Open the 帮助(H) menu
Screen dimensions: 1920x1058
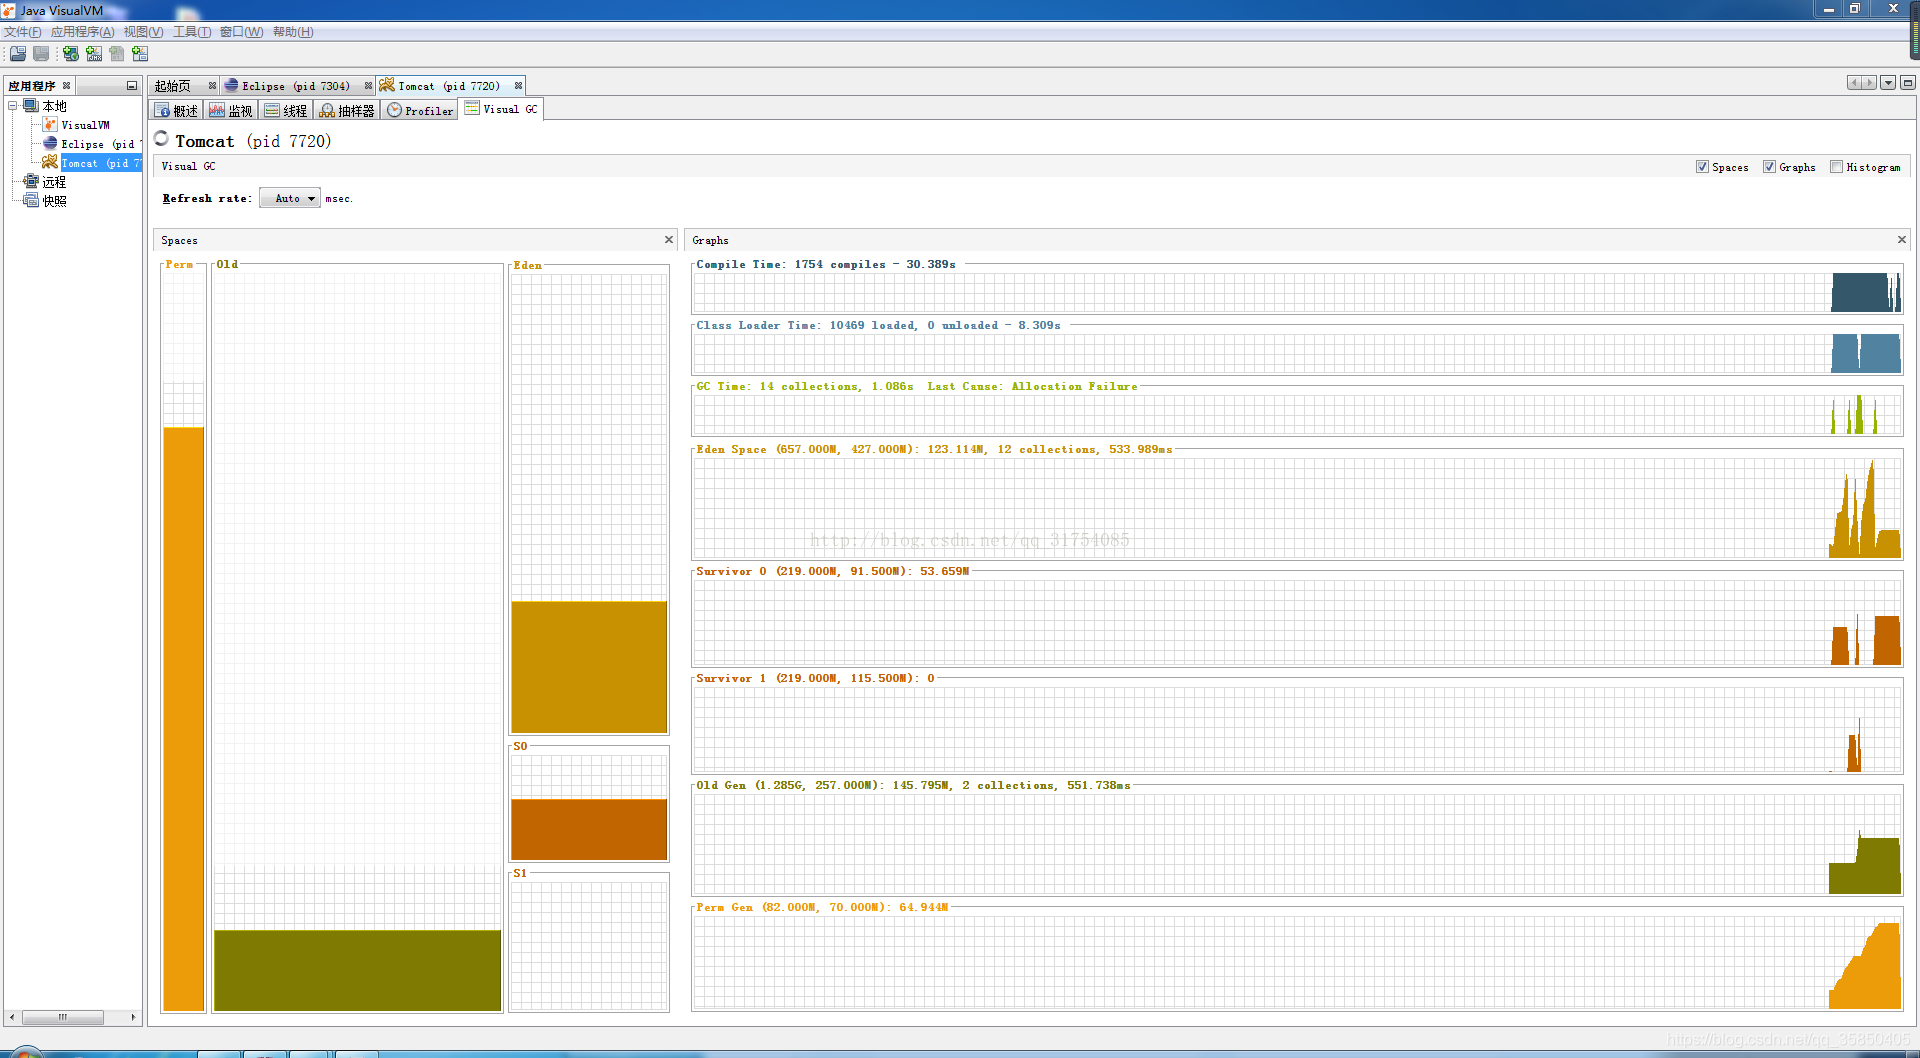293,32
